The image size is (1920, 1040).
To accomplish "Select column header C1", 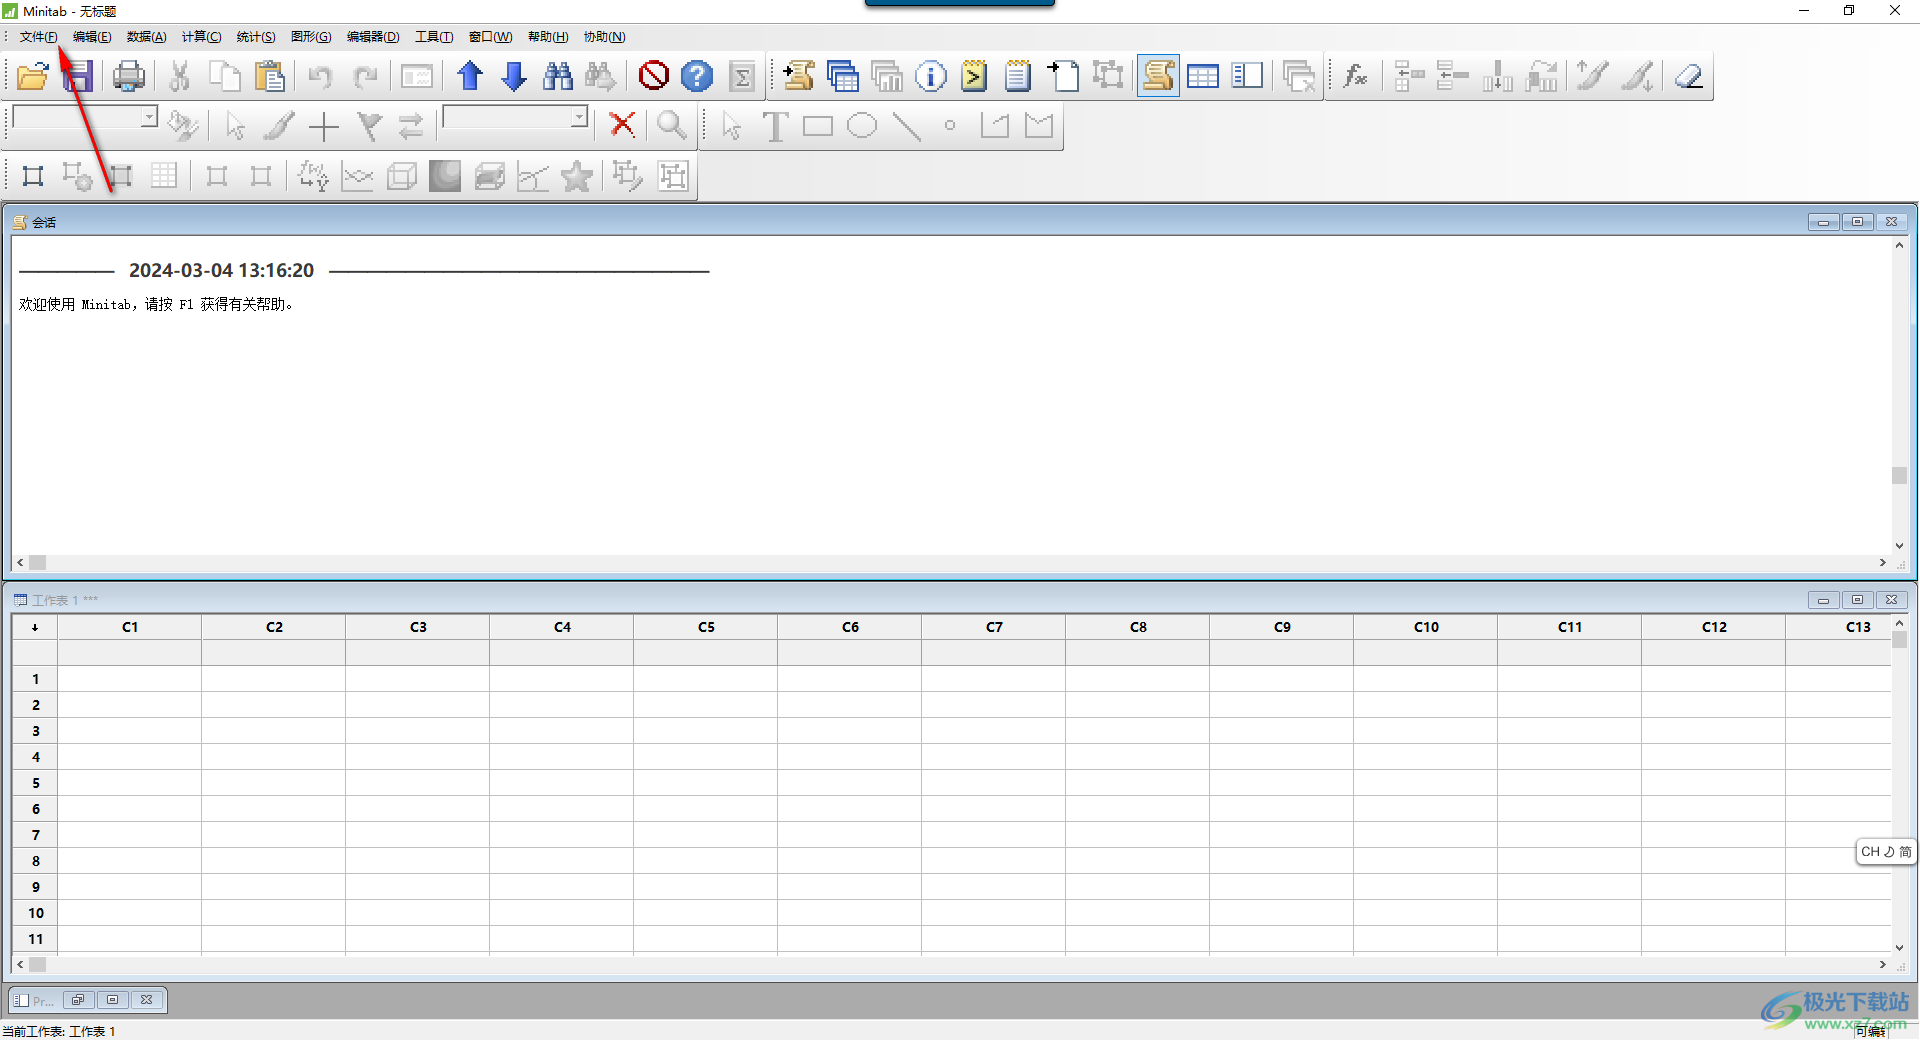I will point(130,627).
